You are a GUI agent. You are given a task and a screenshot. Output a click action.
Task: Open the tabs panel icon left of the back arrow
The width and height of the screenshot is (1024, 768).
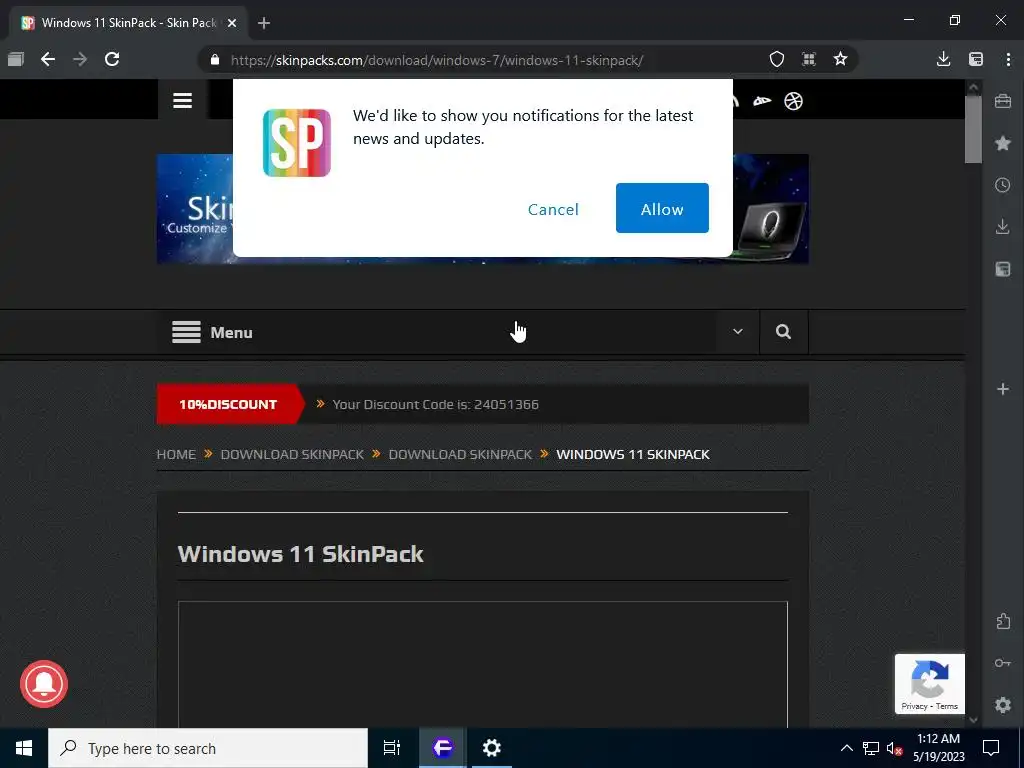16,59
